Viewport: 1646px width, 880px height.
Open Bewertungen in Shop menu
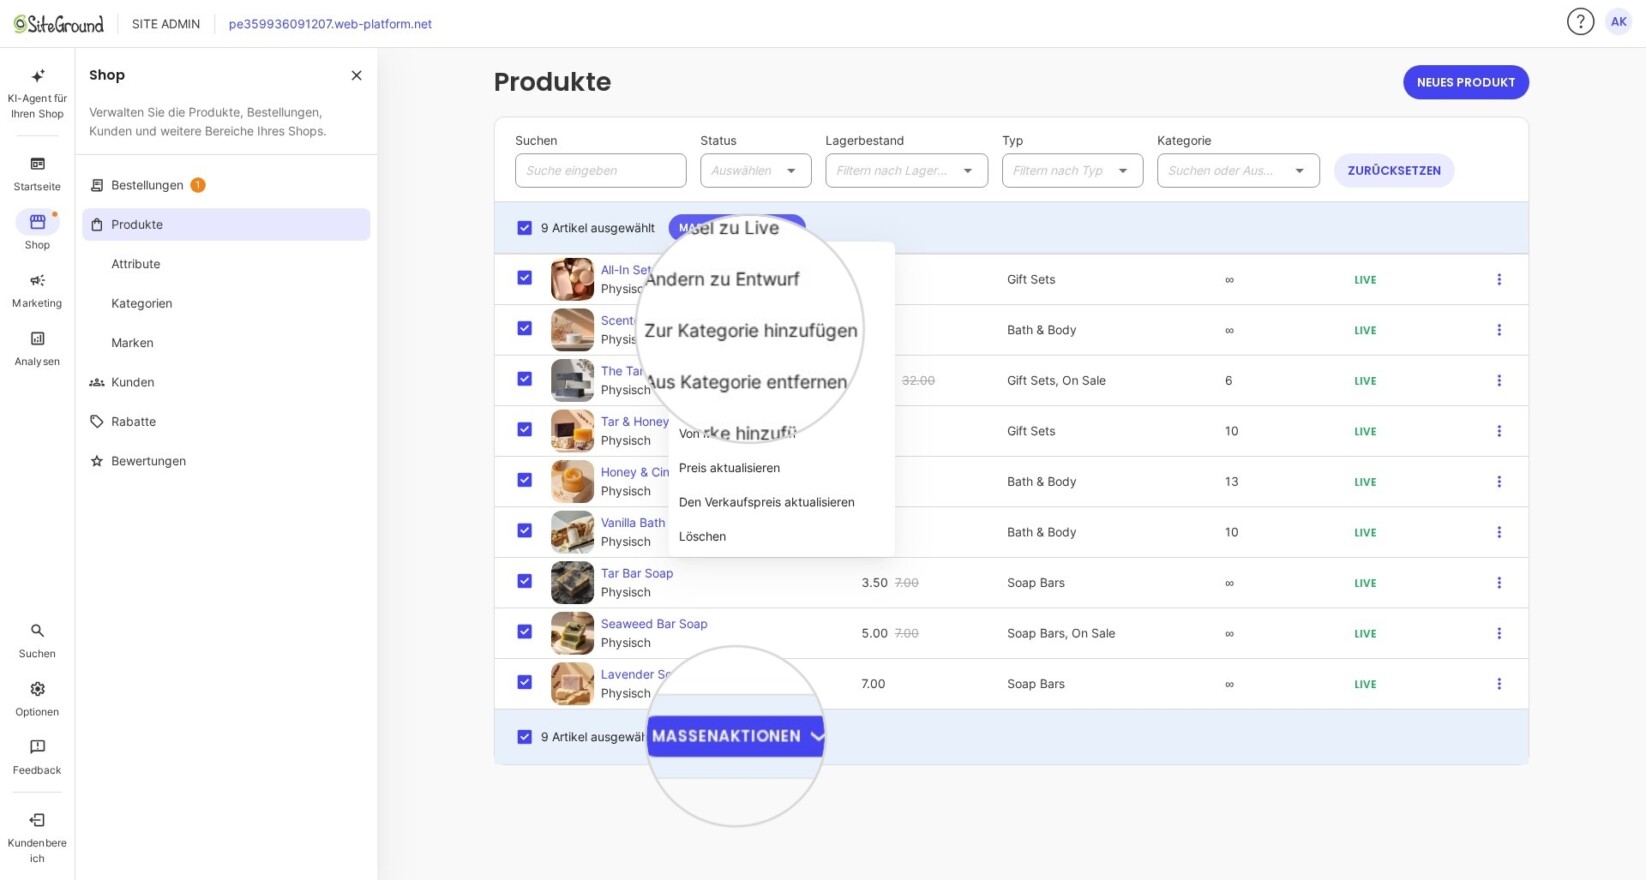[x=148, y=461]
